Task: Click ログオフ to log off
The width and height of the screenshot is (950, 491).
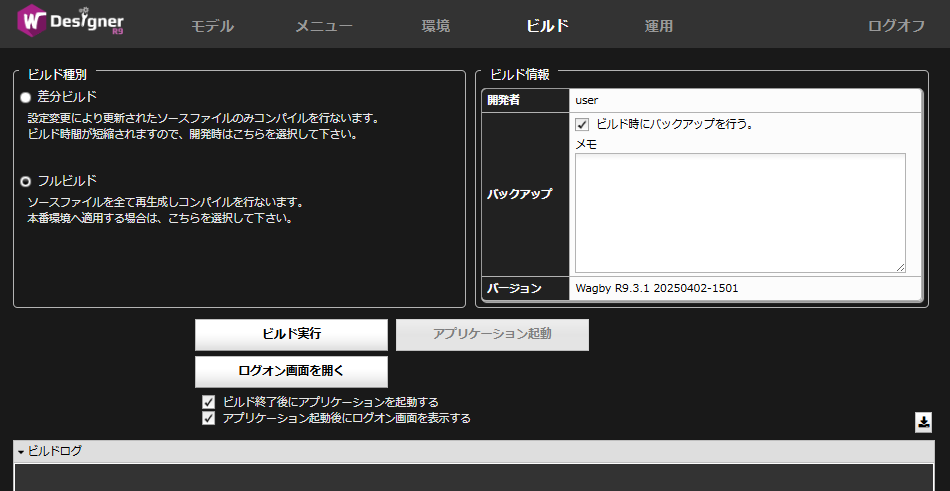Action: pyautogui.click(x=895, y=26)
